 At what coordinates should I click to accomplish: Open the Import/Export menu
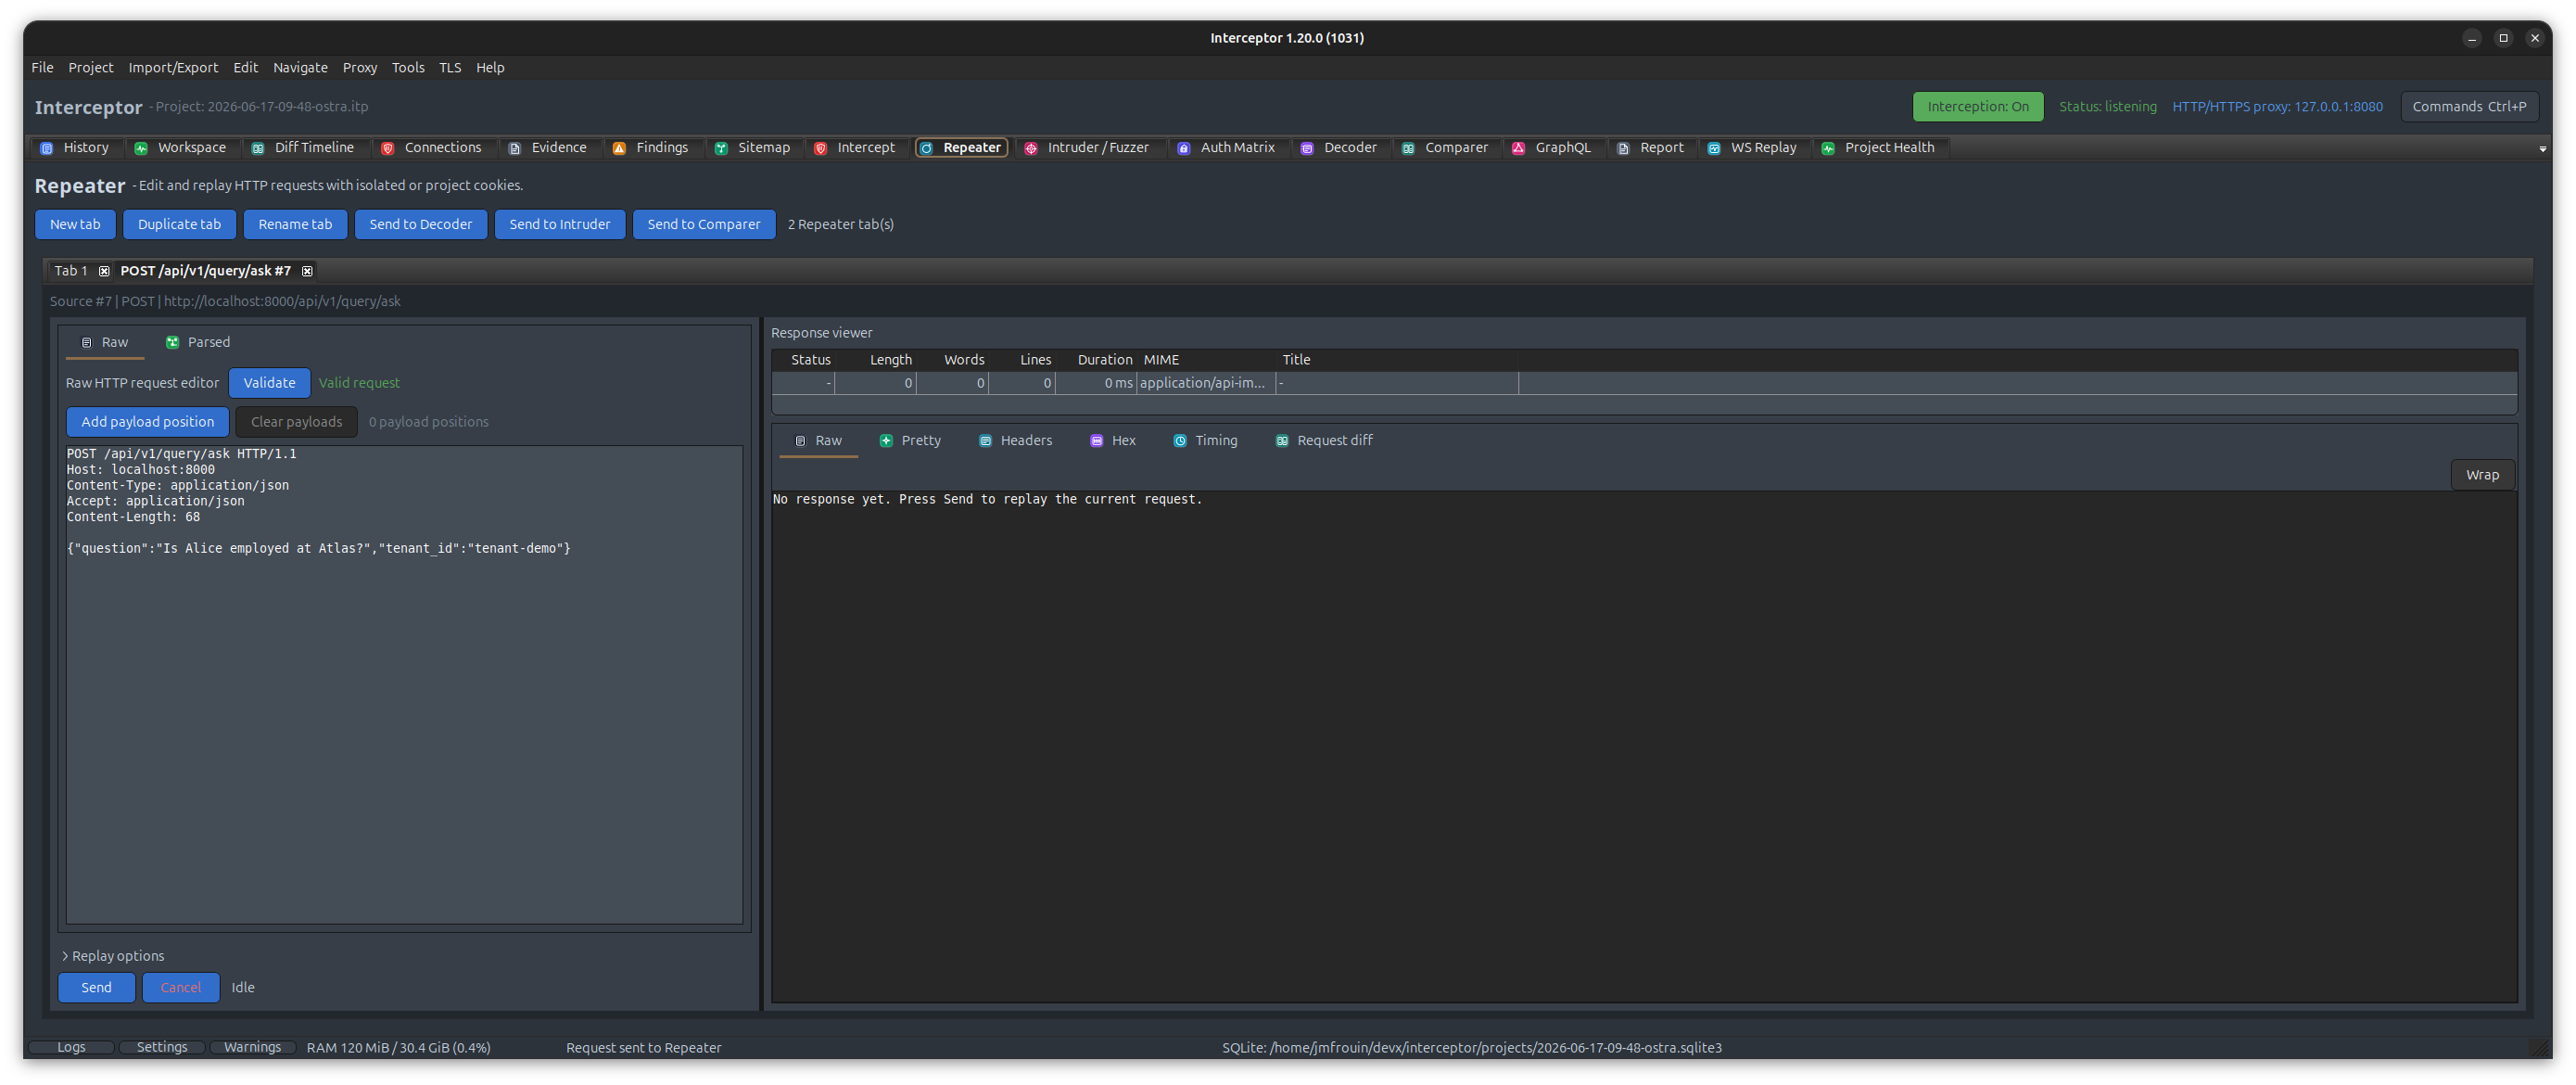point(173,68)
